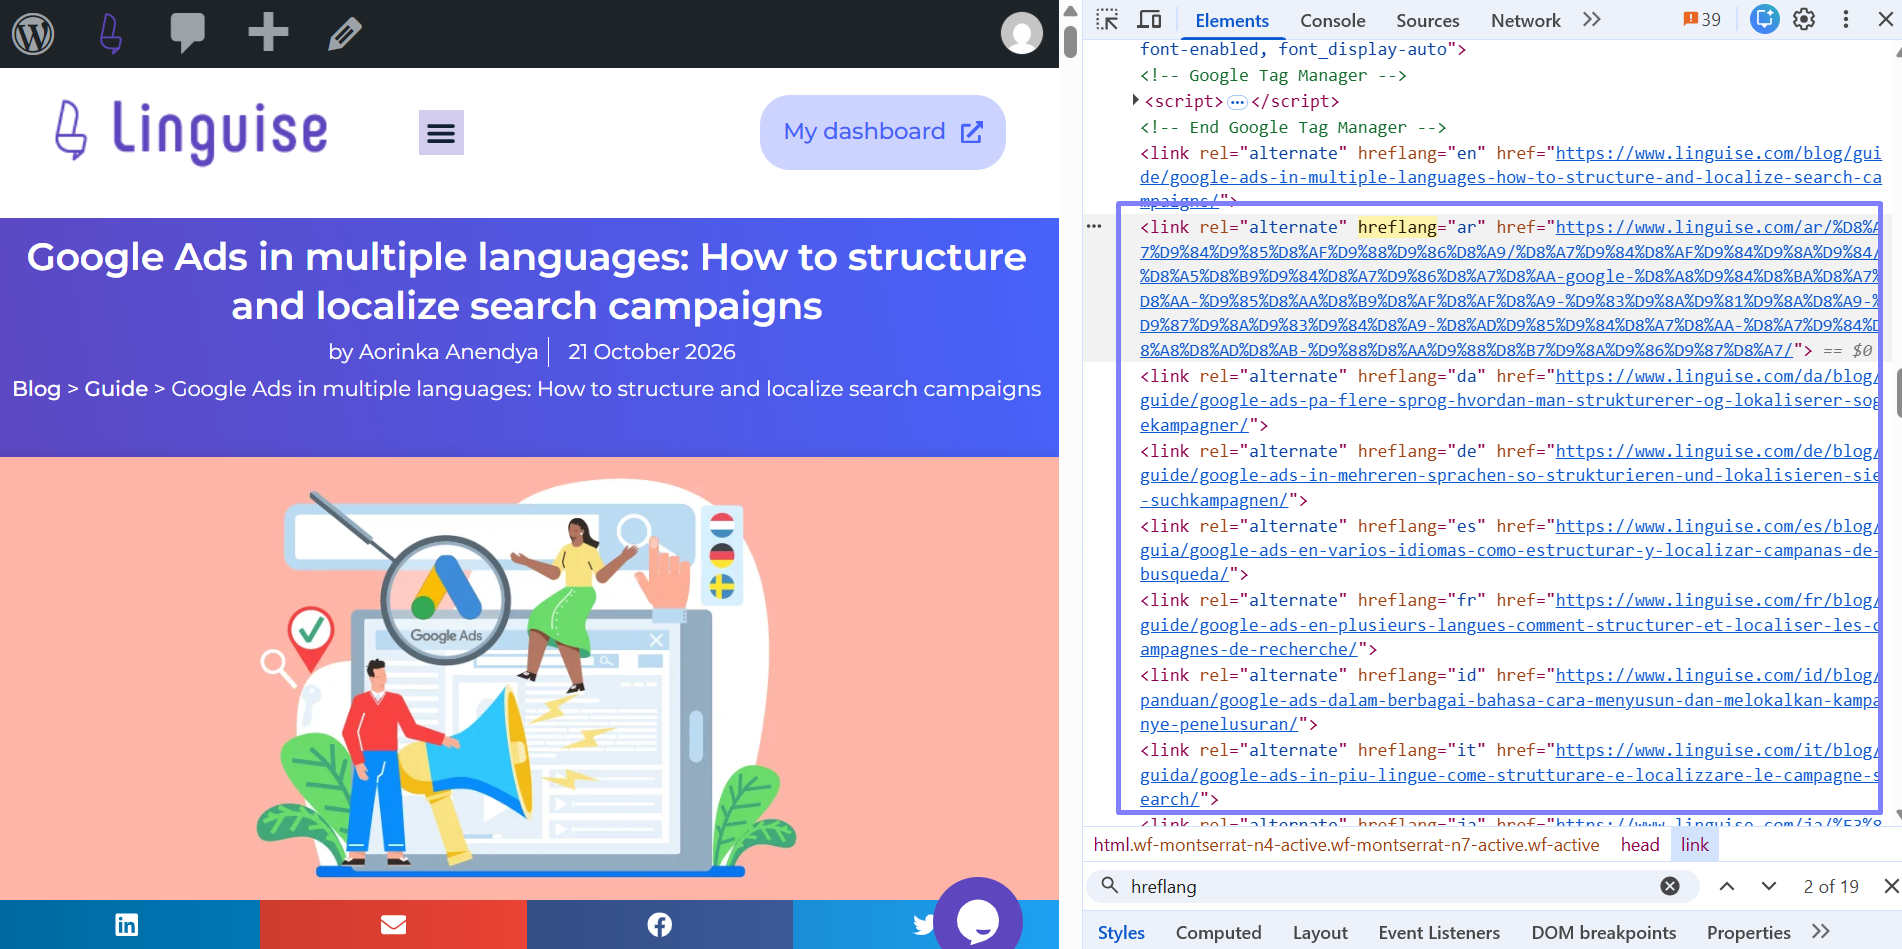Open the 39 issues counter

tap(1702, 20)
